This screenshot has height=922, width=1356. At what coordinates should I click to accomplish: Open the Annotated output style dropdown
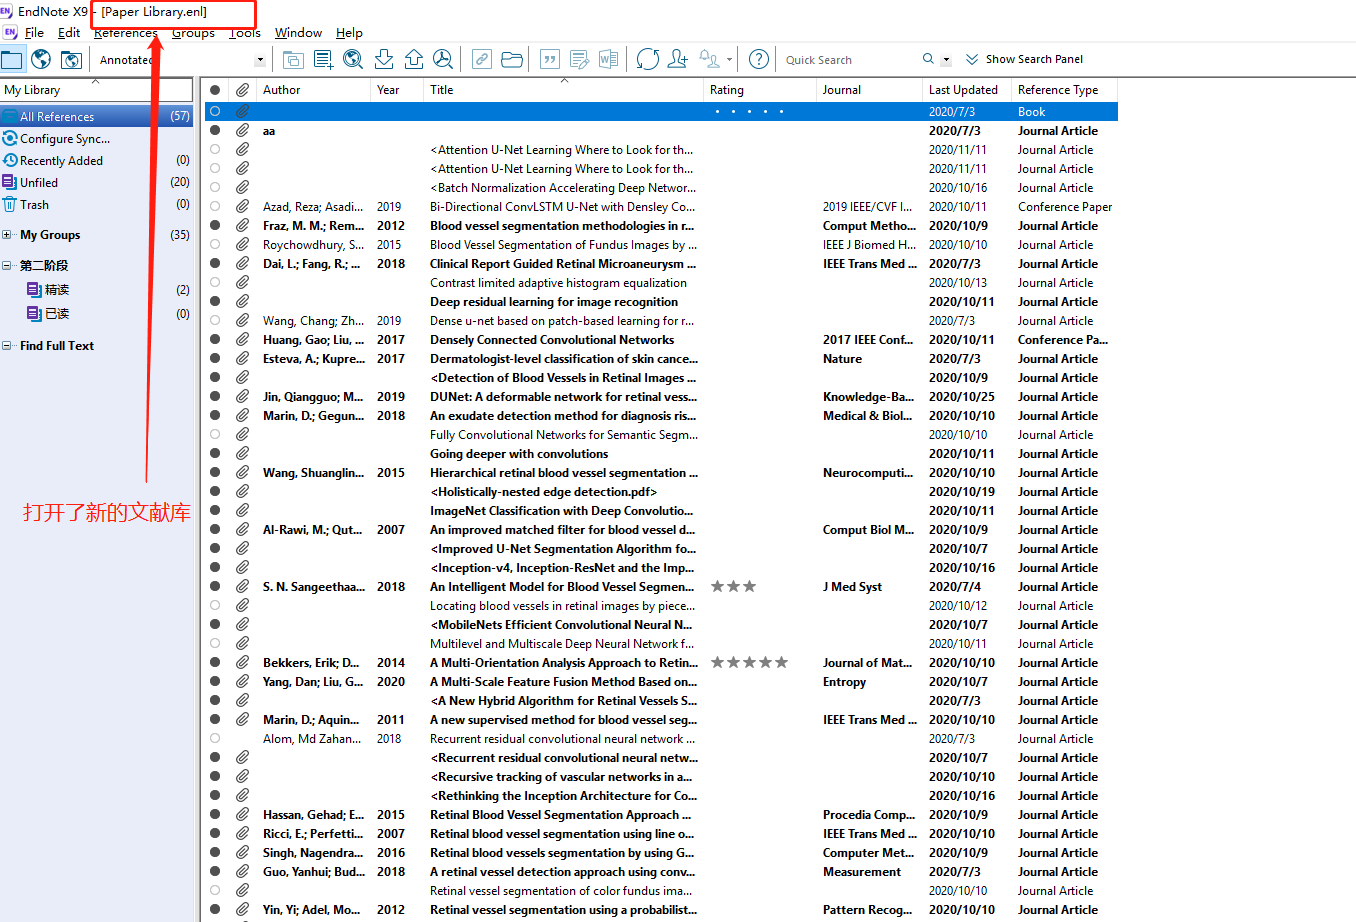tap(259, 59)
